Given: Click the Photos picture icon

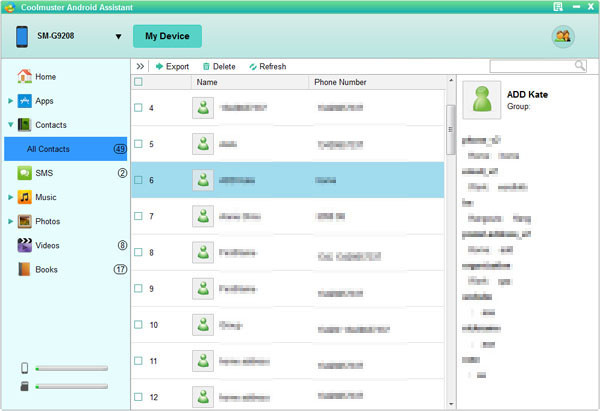Looking at the screenshot, I should tap(24, 221).
